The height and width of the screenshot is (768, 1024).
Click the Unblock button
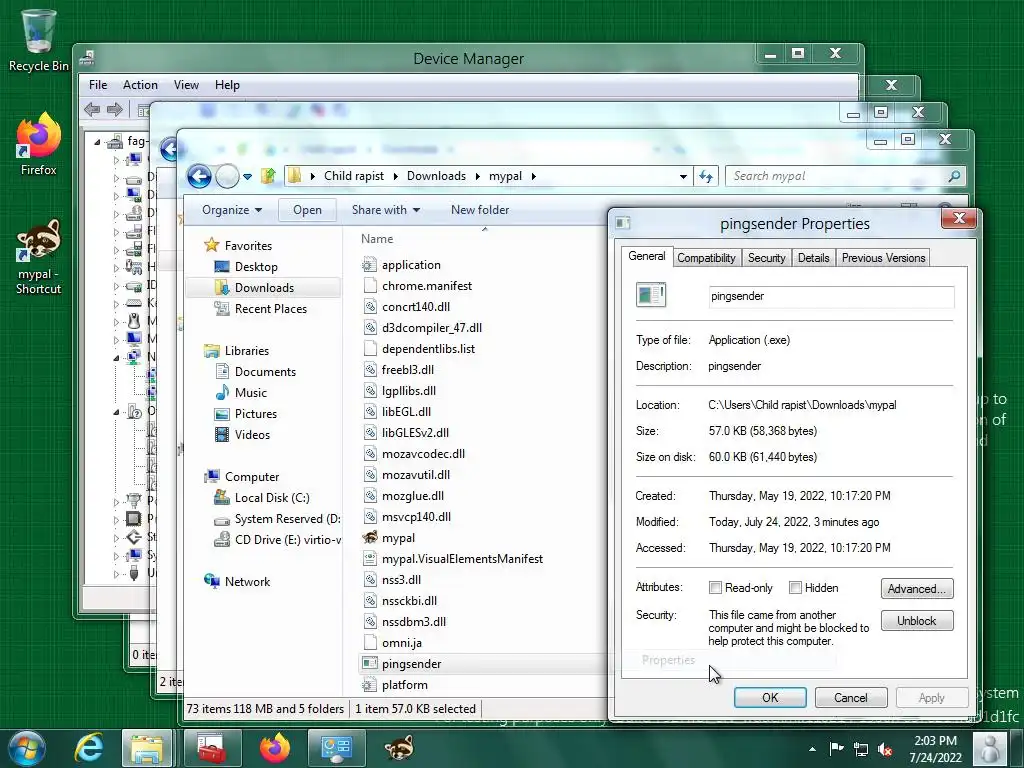[x=916, y=620]
